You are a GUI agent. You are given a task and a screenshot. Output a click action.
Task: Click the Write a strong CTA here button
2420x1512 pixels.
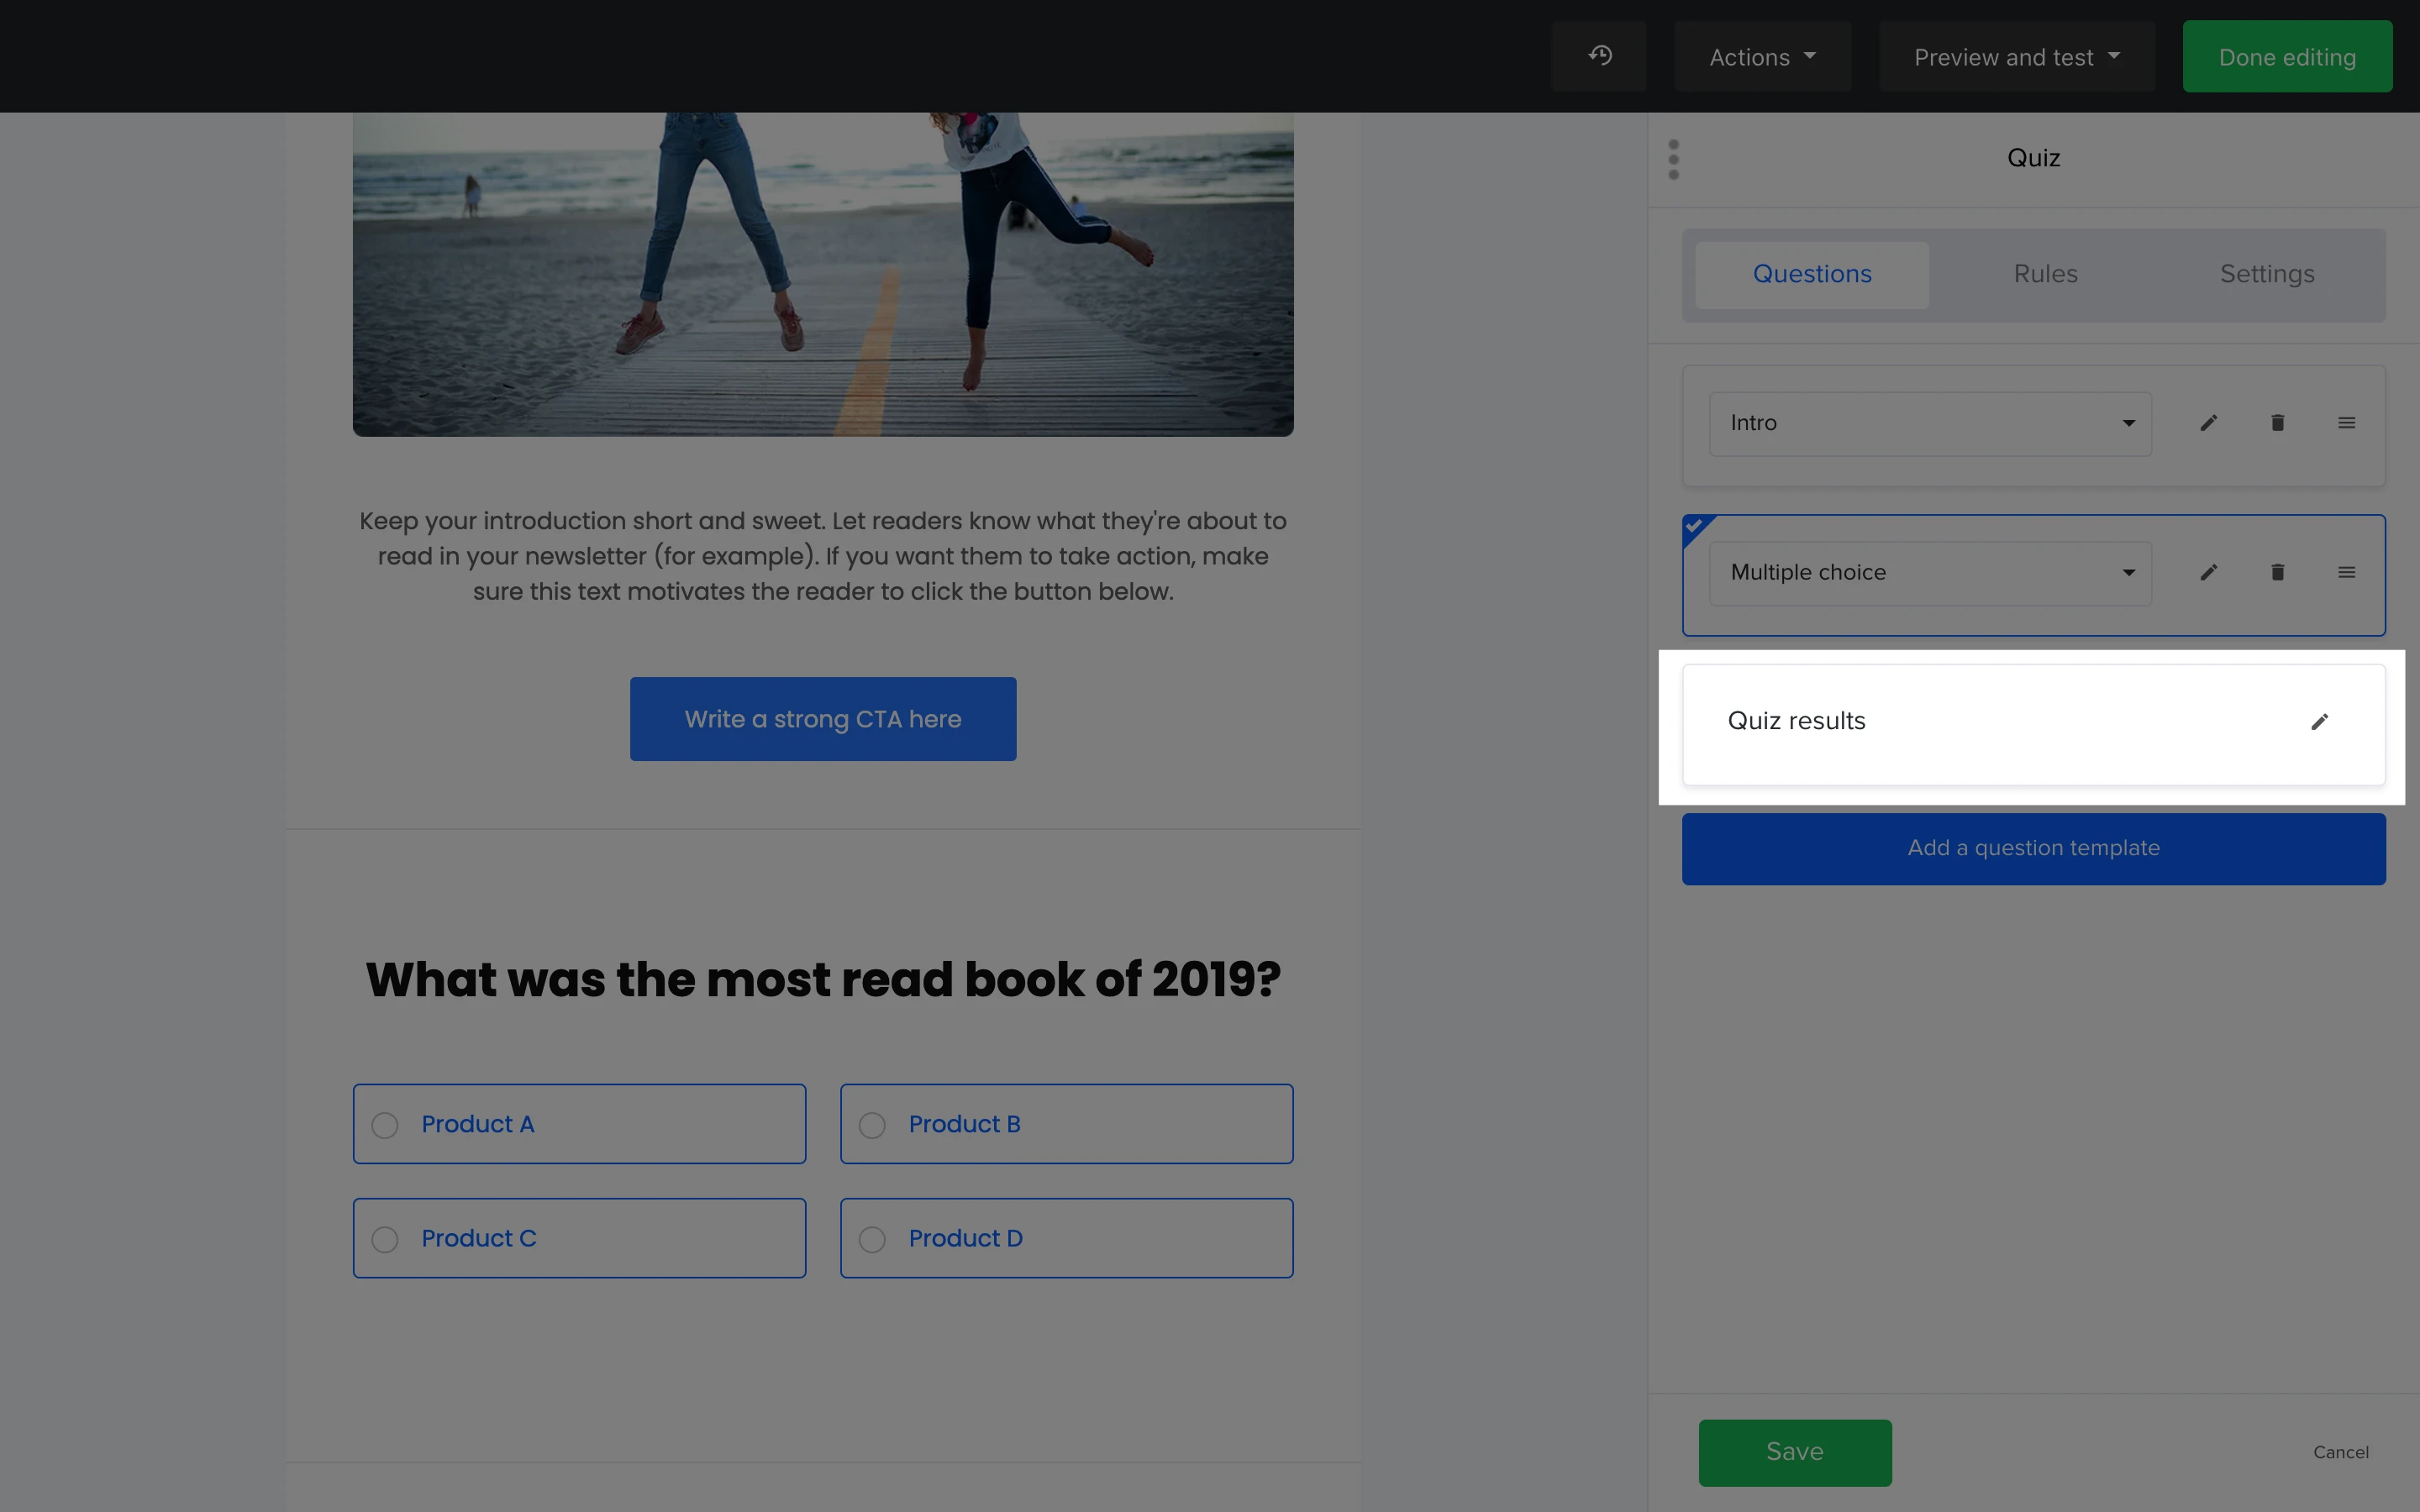click(823, 719)
